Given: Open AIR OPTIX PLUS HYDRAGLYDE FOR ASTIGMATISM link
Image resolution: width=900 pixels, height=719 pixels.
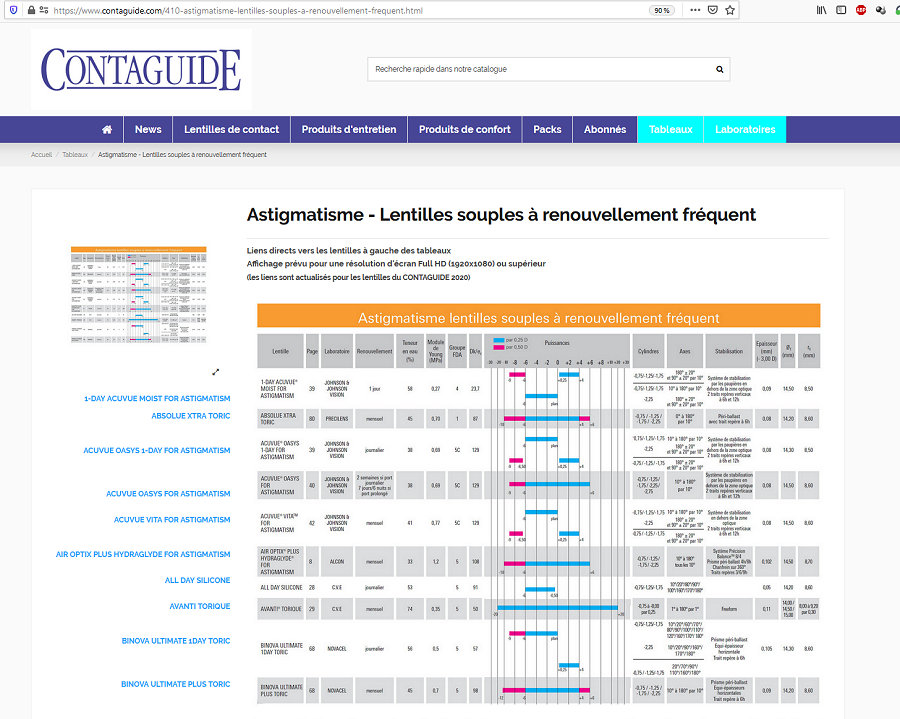Looking at the screenshot, I should point(143,554).
